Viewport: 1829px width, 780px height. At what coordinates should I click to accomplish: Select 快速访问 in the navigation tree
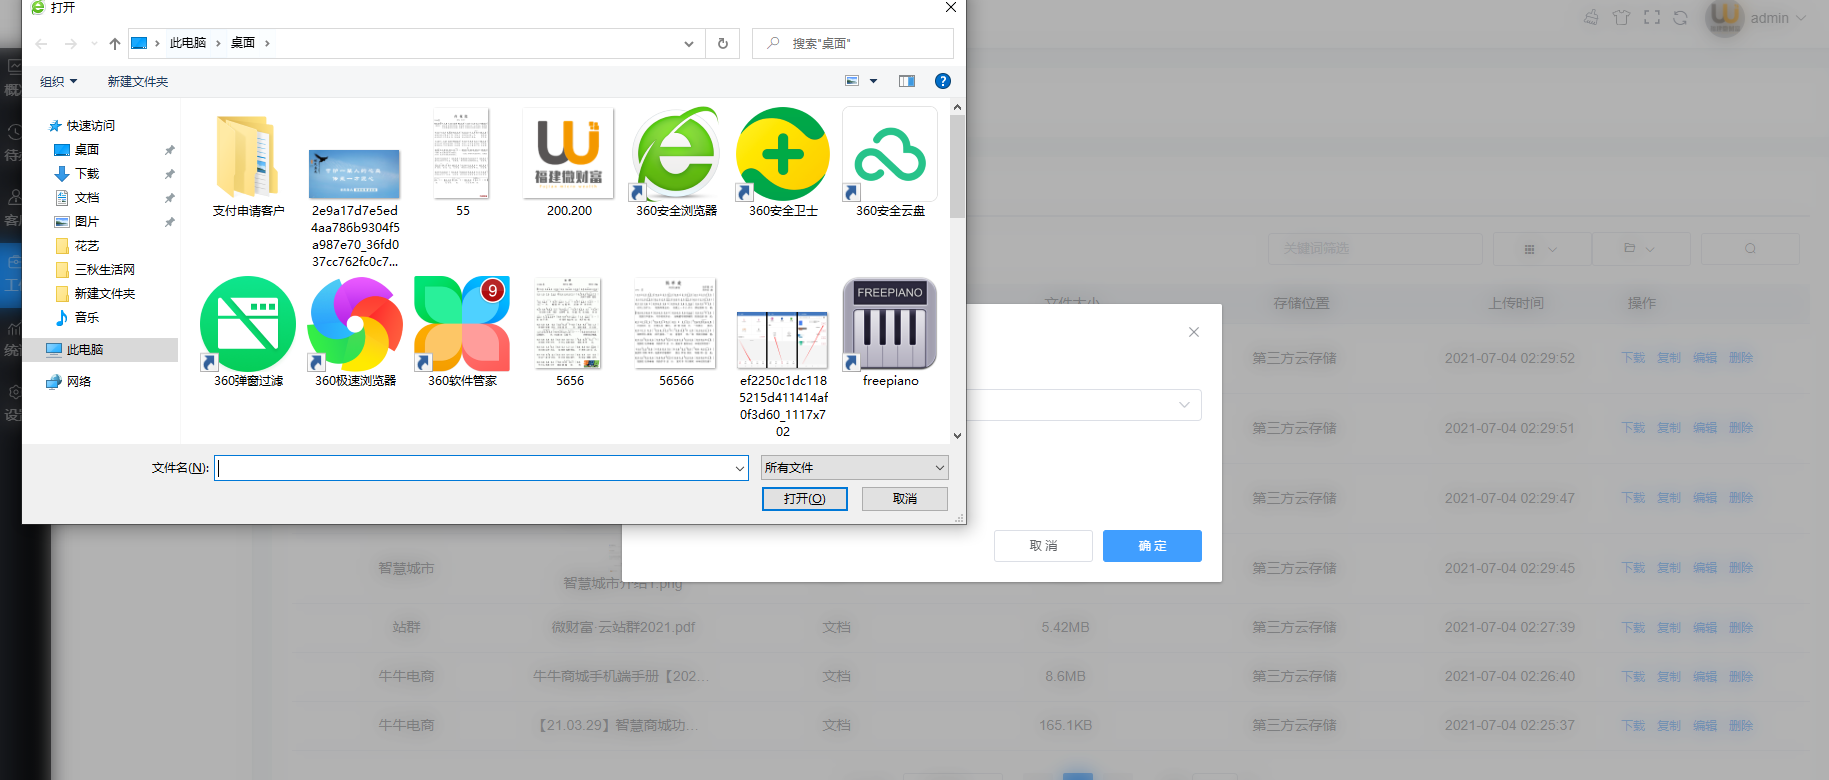90,125
